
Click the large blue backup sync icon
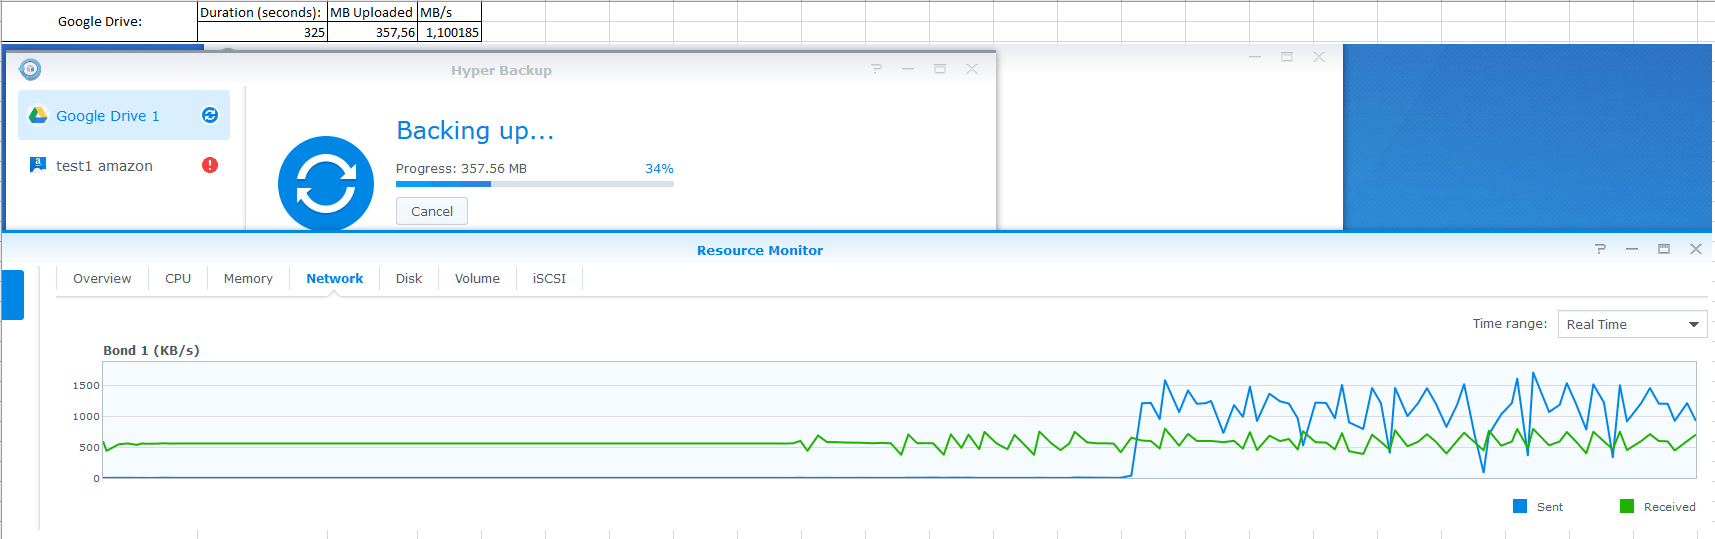[326, 184]
